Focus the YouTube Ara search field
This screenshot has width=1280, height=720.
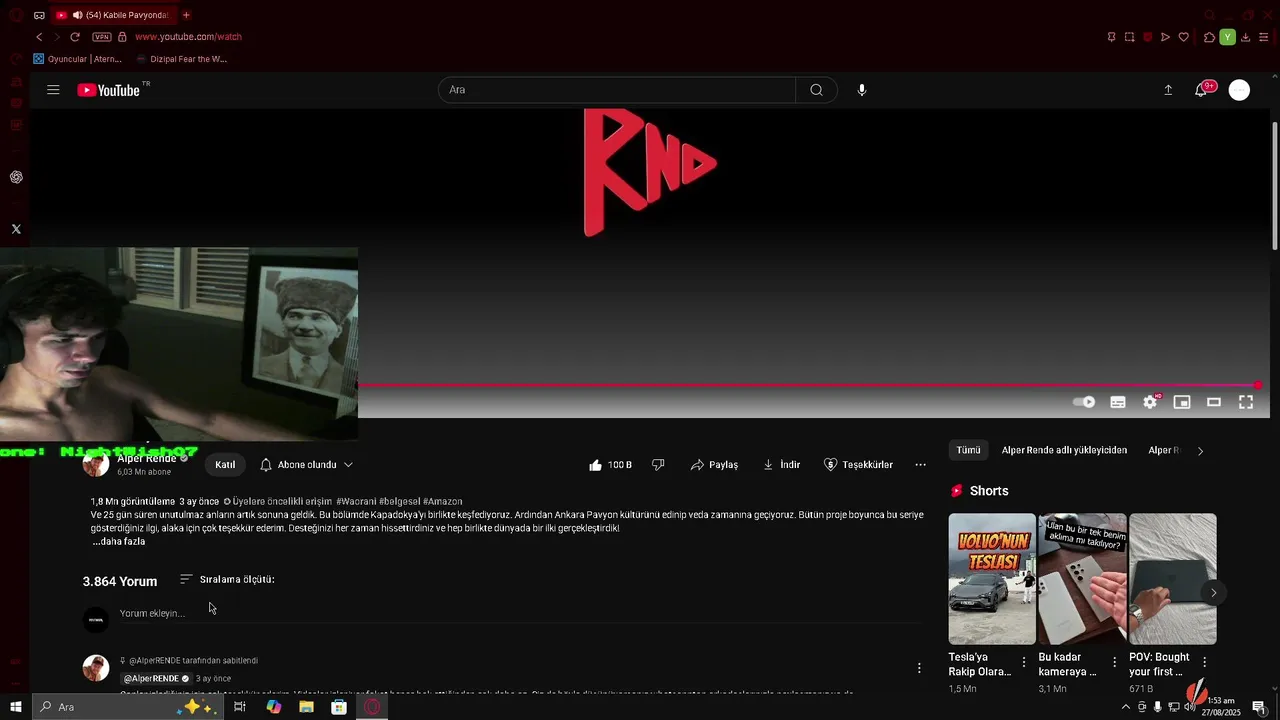(x=617, y=90)
